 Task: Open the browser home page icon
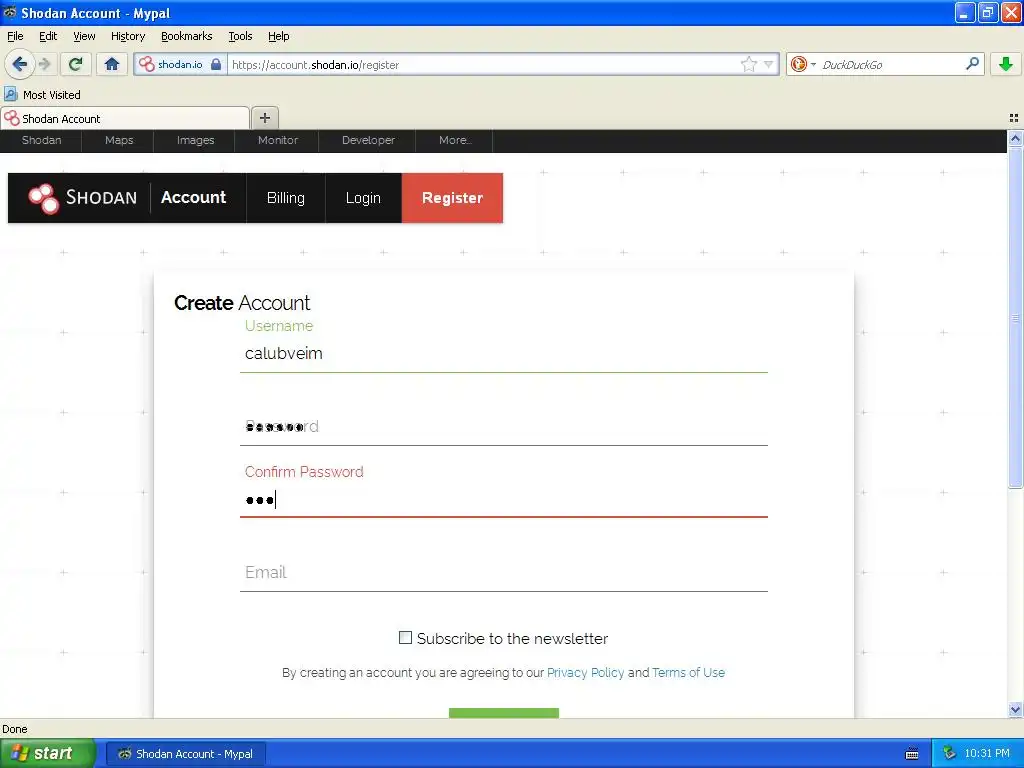click(x=112, y=64)
